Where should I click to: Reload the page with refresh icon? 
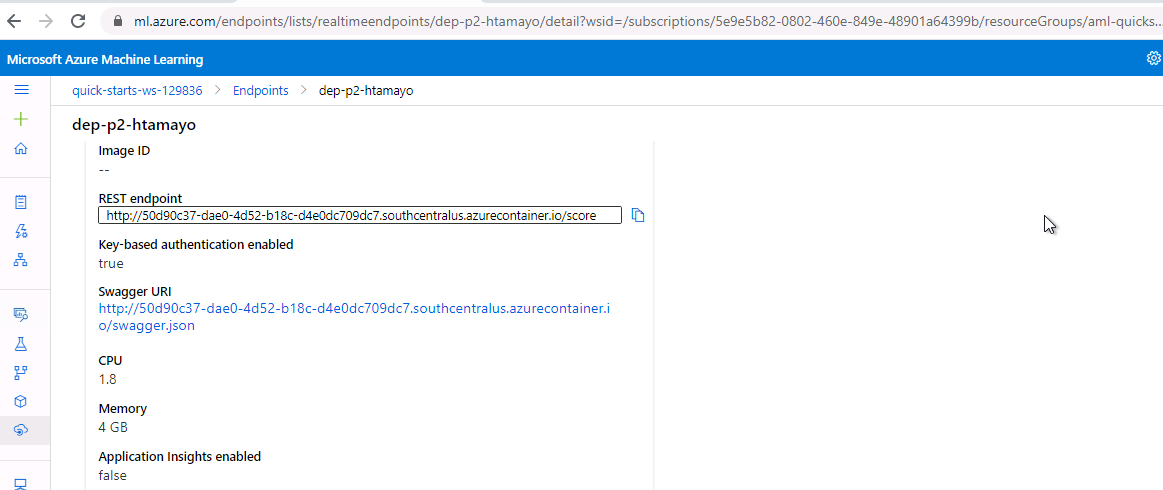point(78,20)
